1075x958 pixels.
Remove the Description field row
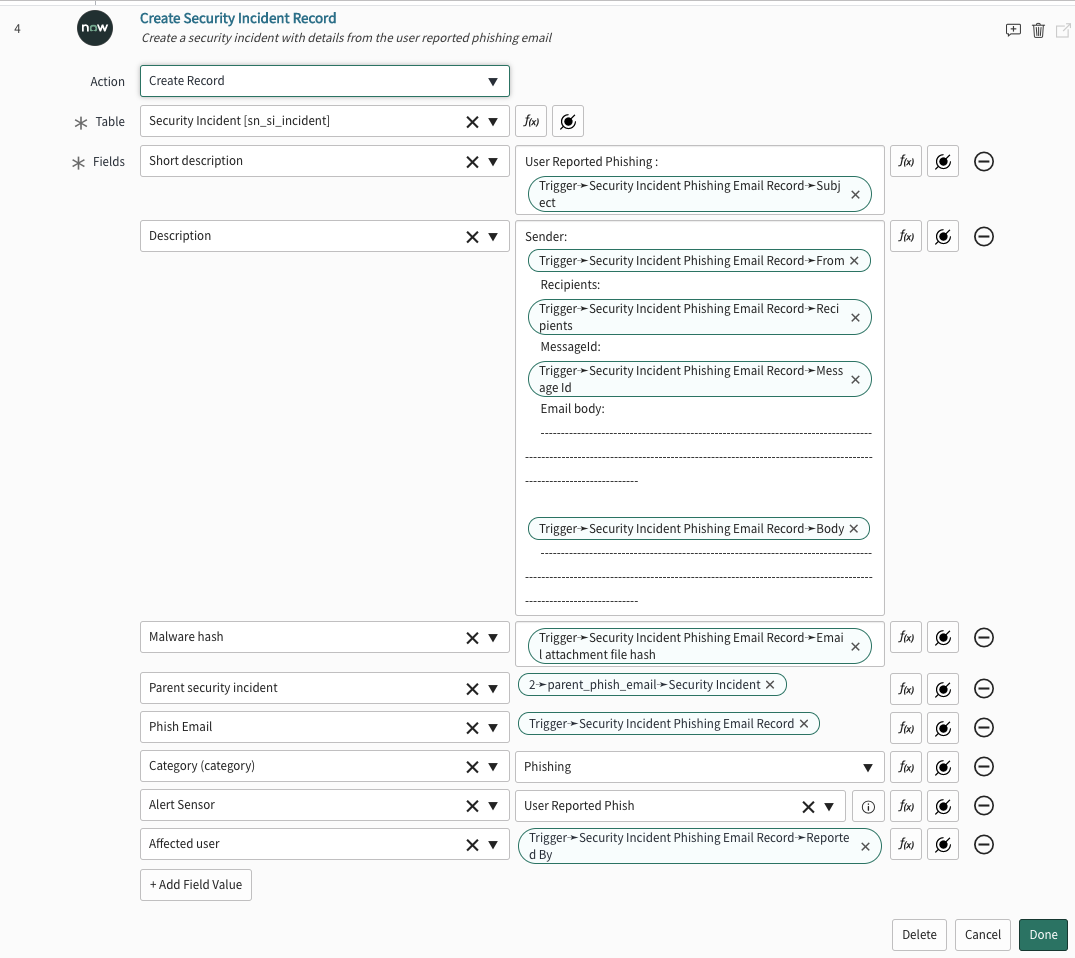[x=984, y=237]
